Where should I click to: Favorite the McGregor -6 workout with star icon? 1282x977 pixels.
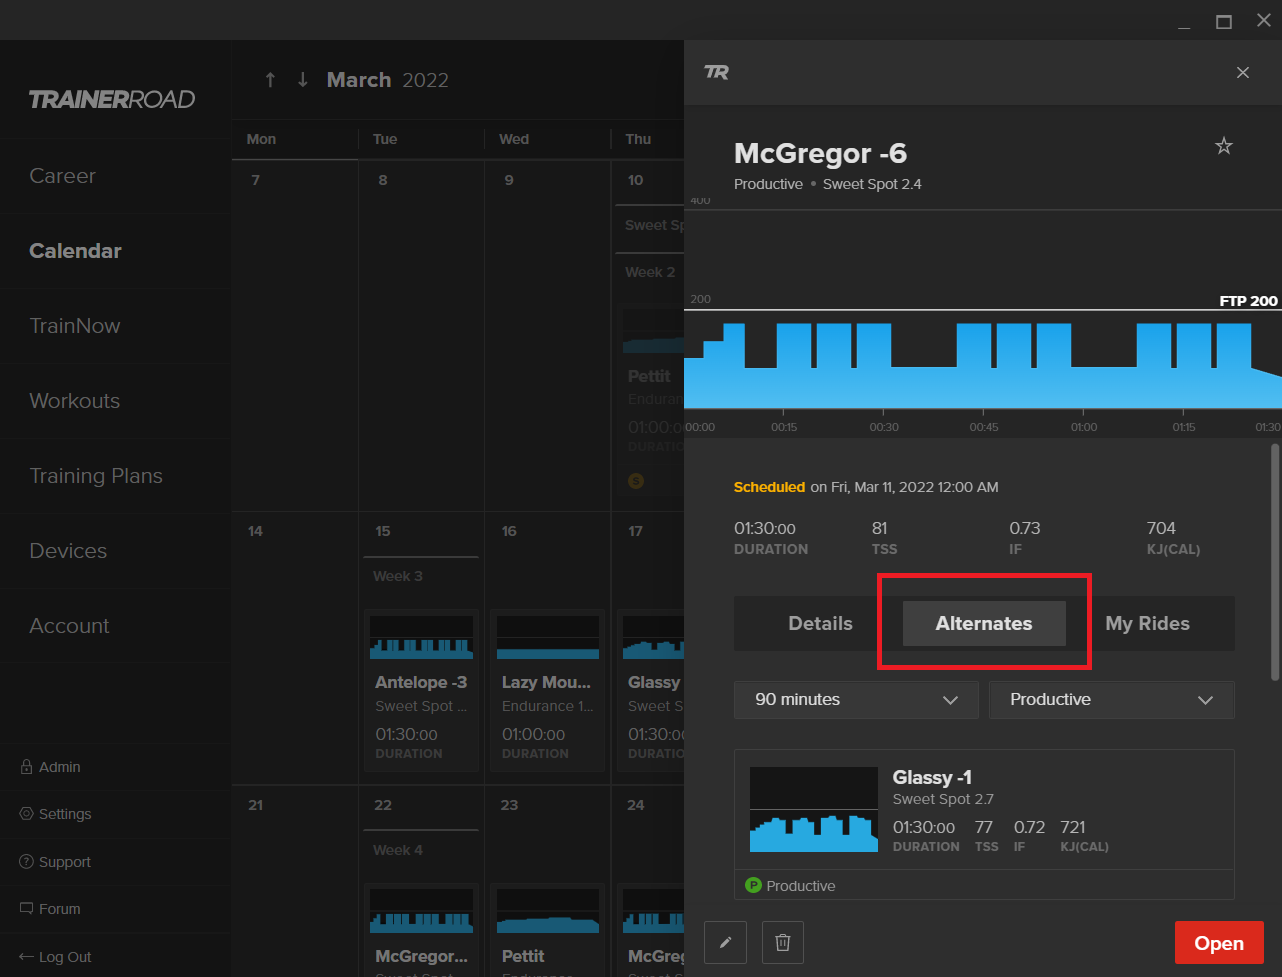tap(1223, 146)
